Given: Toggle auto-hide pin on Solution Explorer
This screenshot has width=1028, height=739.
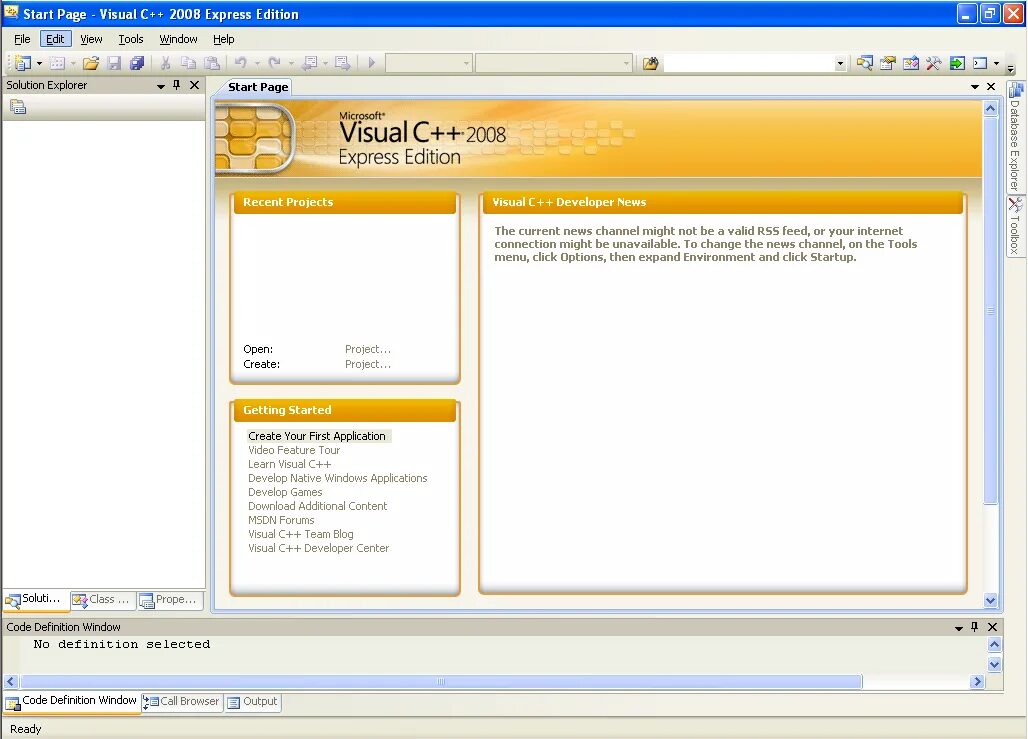Looking at the screenshot, I should 176,85.
